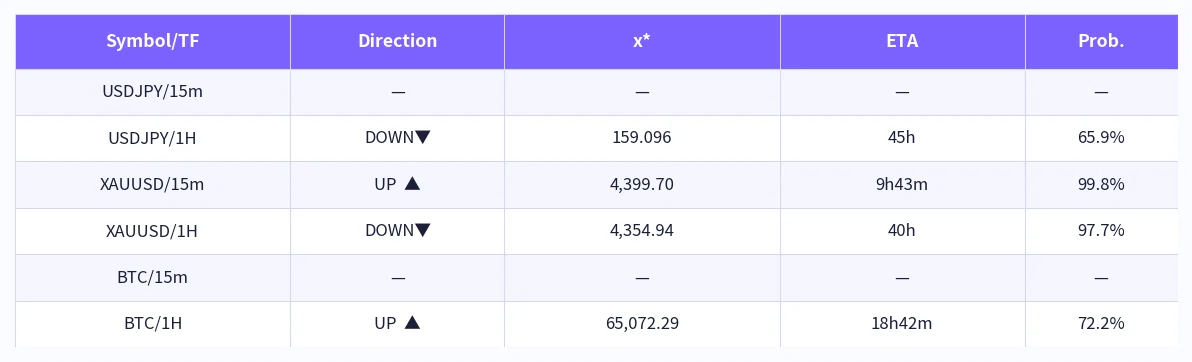Select the XAUUSD/1H symbol cell
The height and width of the screenshot is (362, 1192).
[x=153, y=231]
